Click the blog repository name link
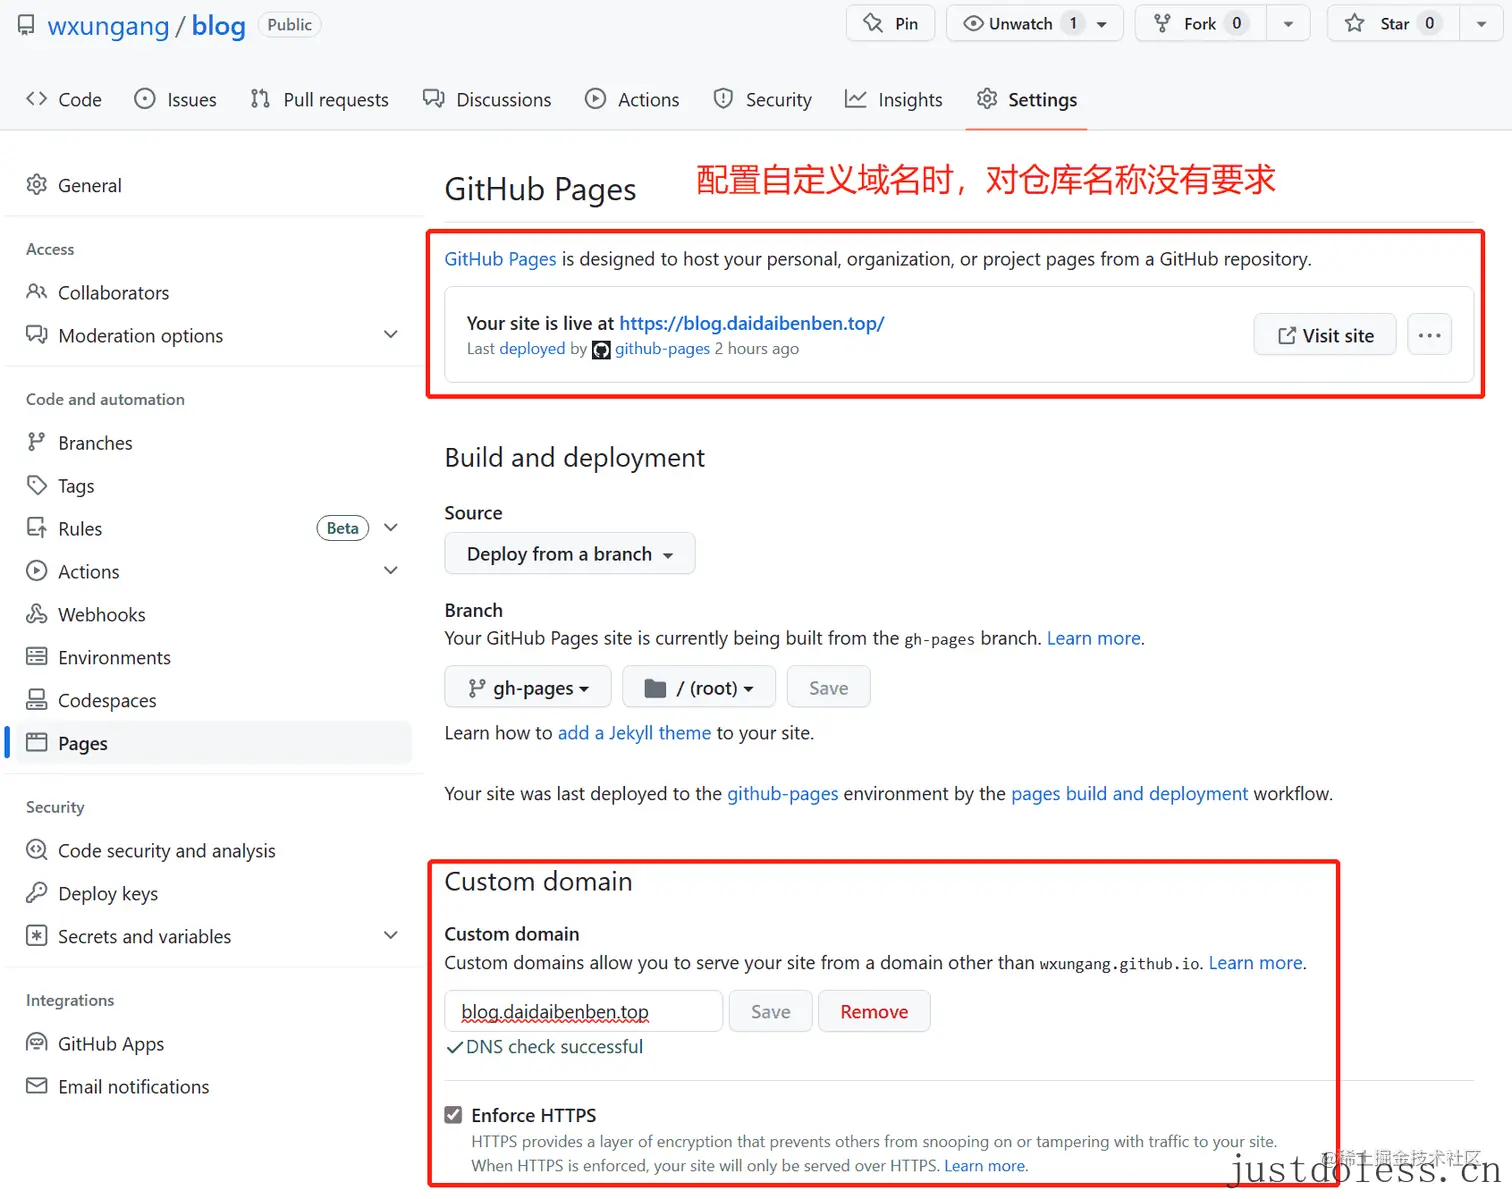The width and height of the screenshot is (1512, 1199). tap(219, 25)
